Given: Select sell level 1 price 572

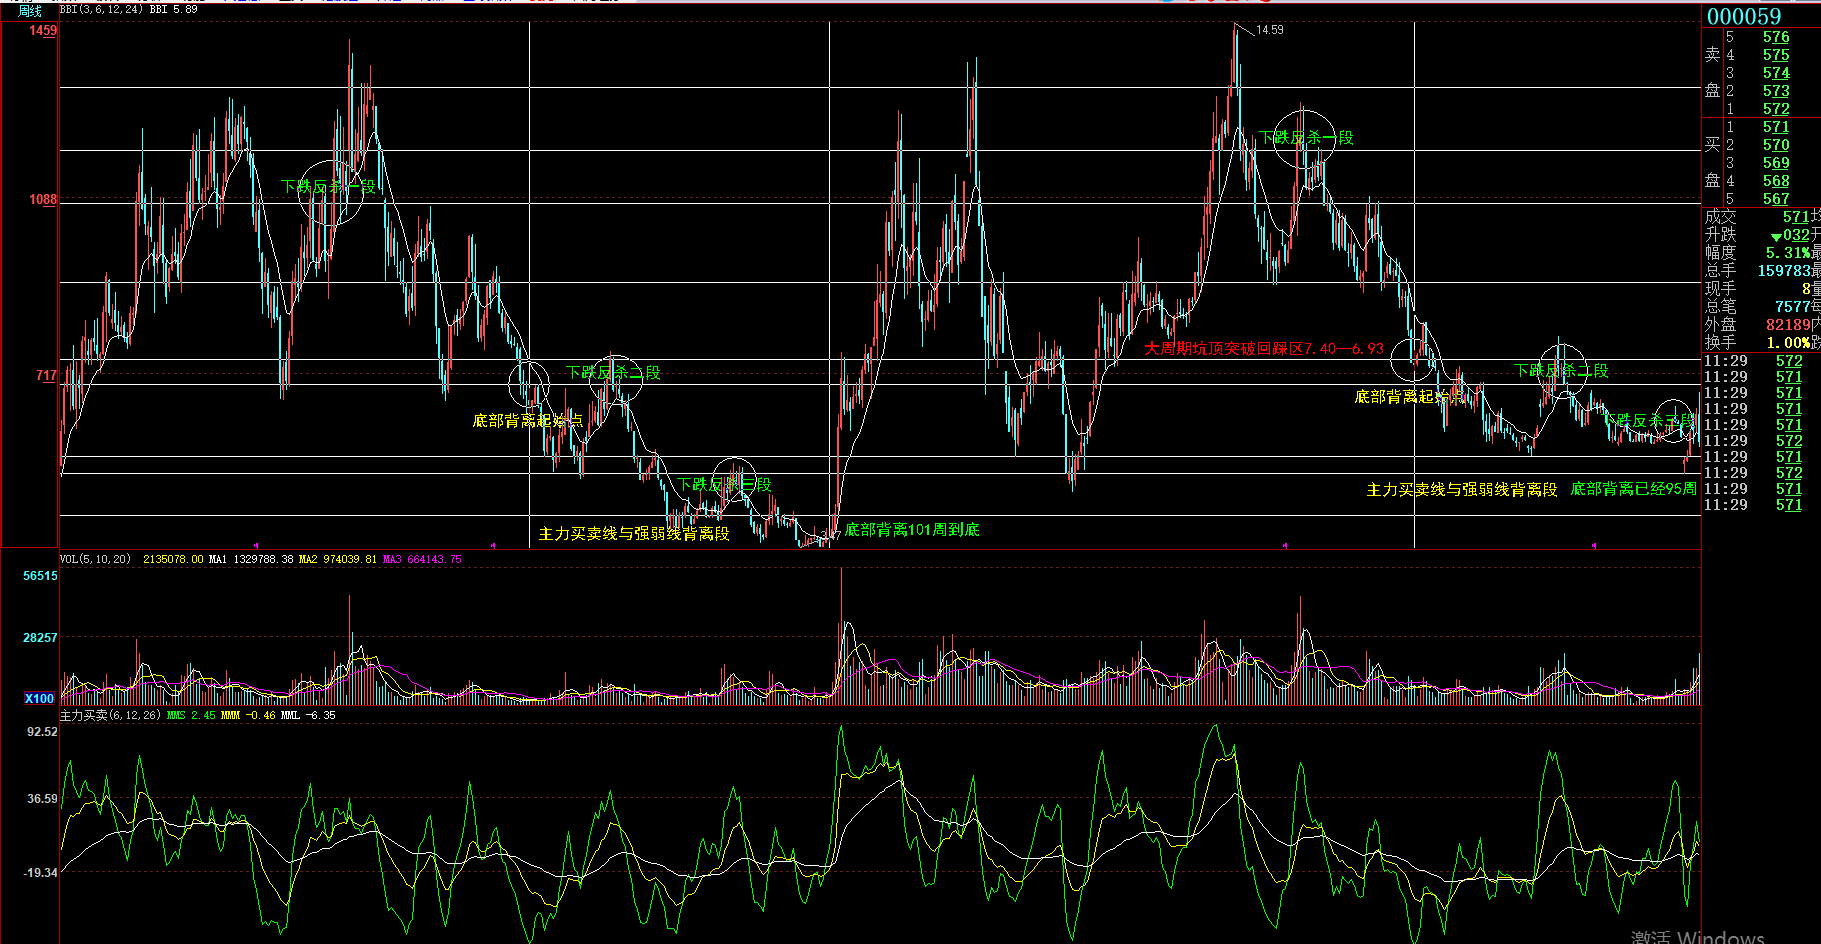Looking at the screenshot, I should click(1776, 109).
